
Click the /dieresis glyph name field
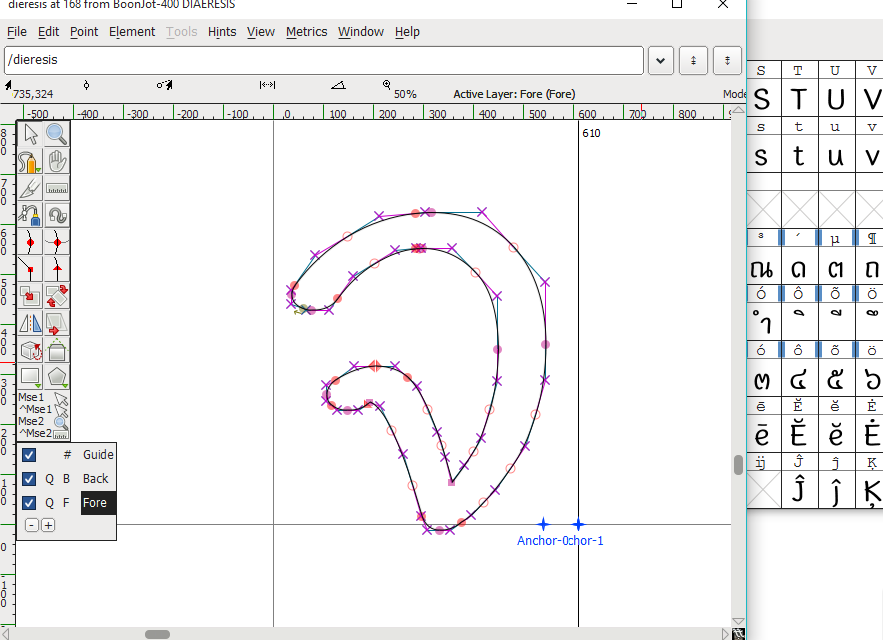324,60
